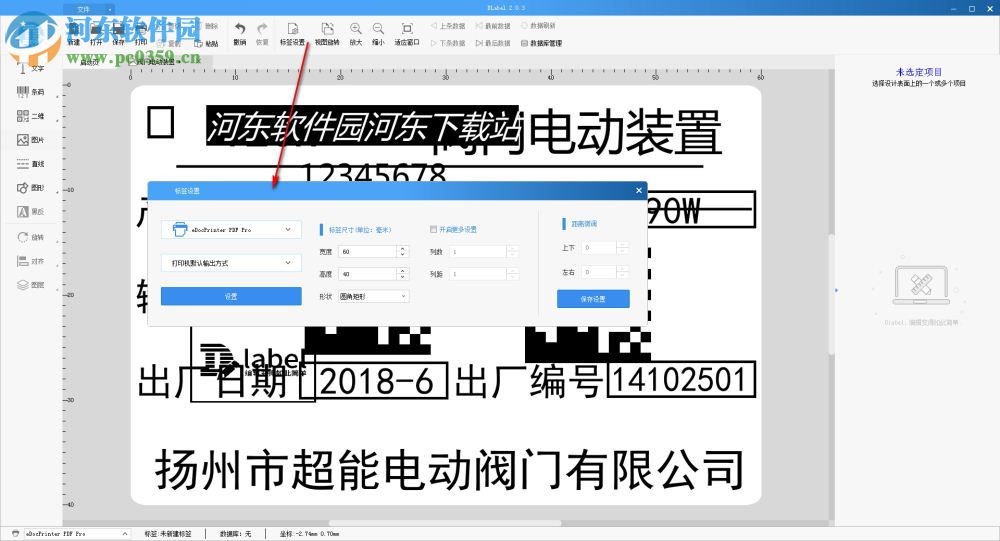Go to 下条数据 next record
Image resolution: width=1000 pixels, height=541 pixels.
tap(448, 43)
